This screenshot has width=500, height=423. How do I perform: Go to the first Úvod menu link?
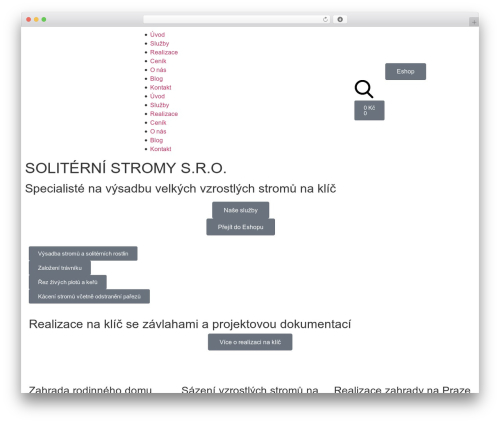(x=157, y=35)
